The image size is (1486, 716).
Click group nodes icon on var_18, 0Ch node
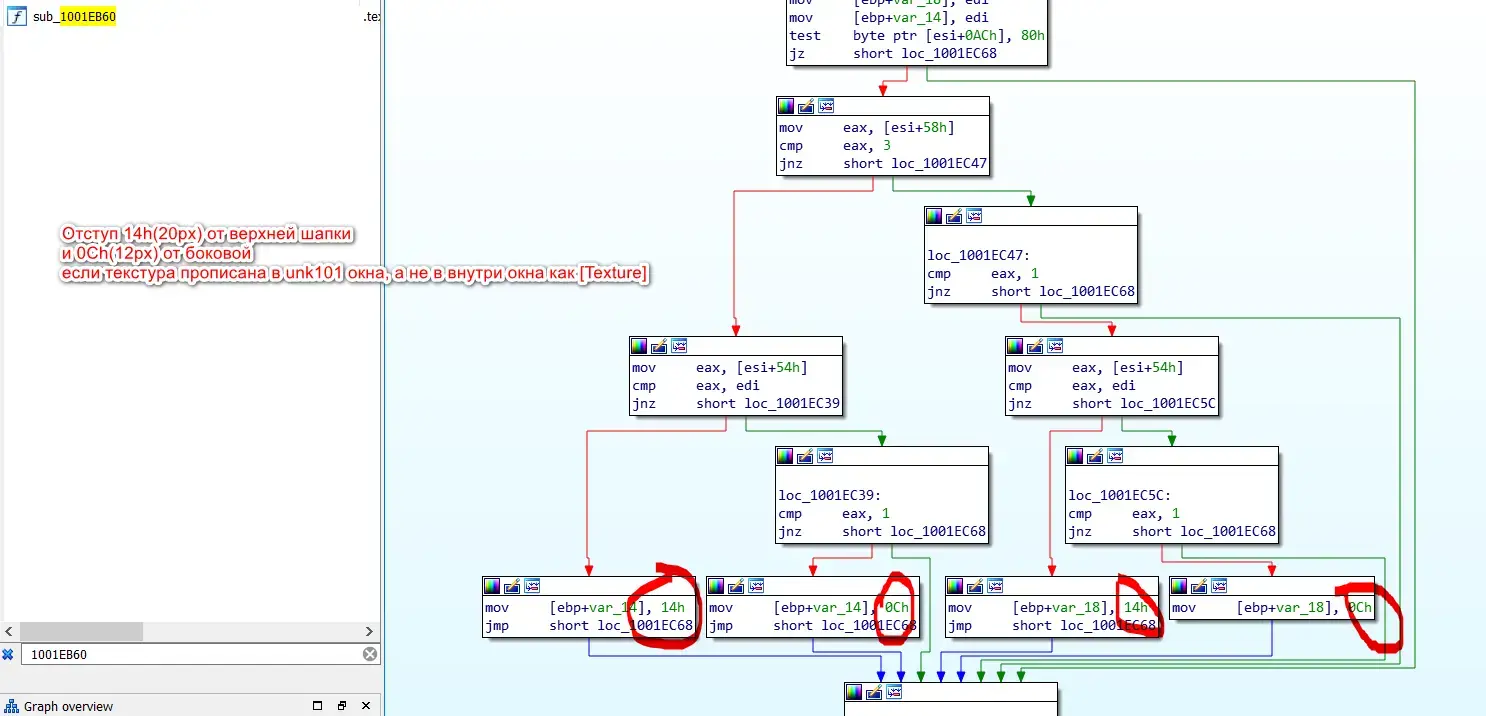pos(1219,586)
